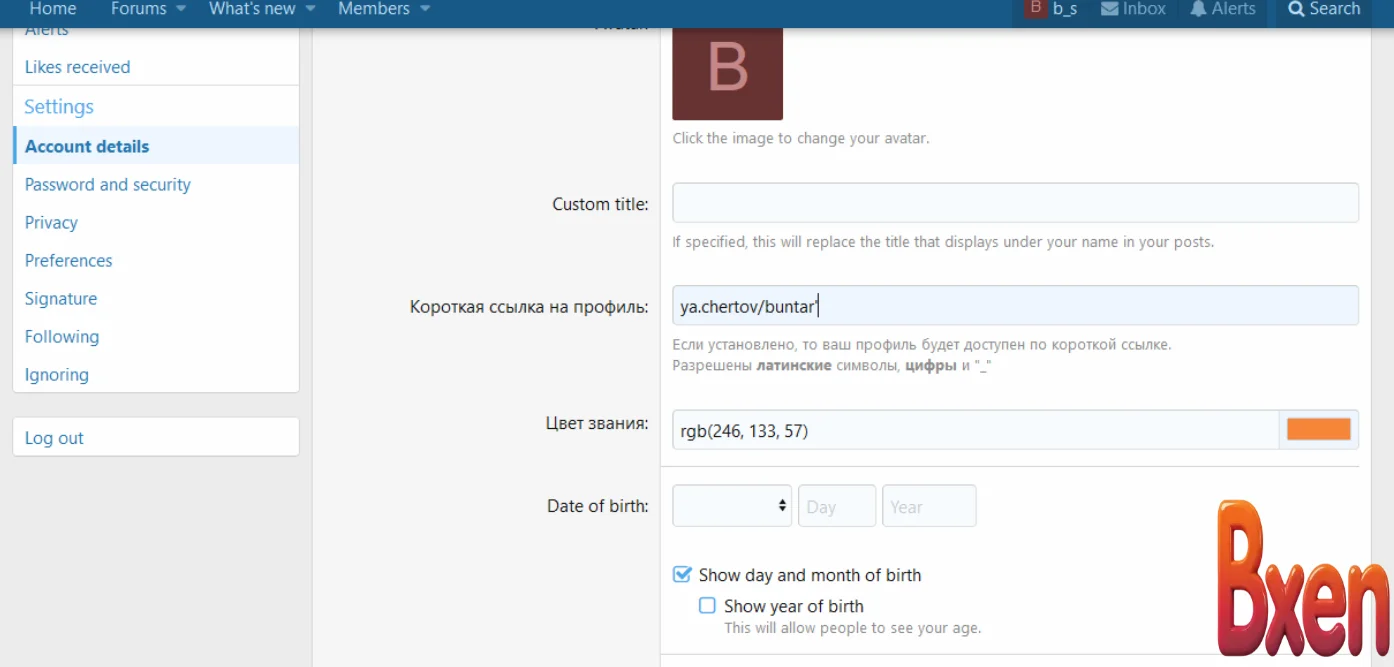This screenshot has width=1394, height=667.
Task: Expand the Forums dropdown arrow
Action: pos(181,9)
